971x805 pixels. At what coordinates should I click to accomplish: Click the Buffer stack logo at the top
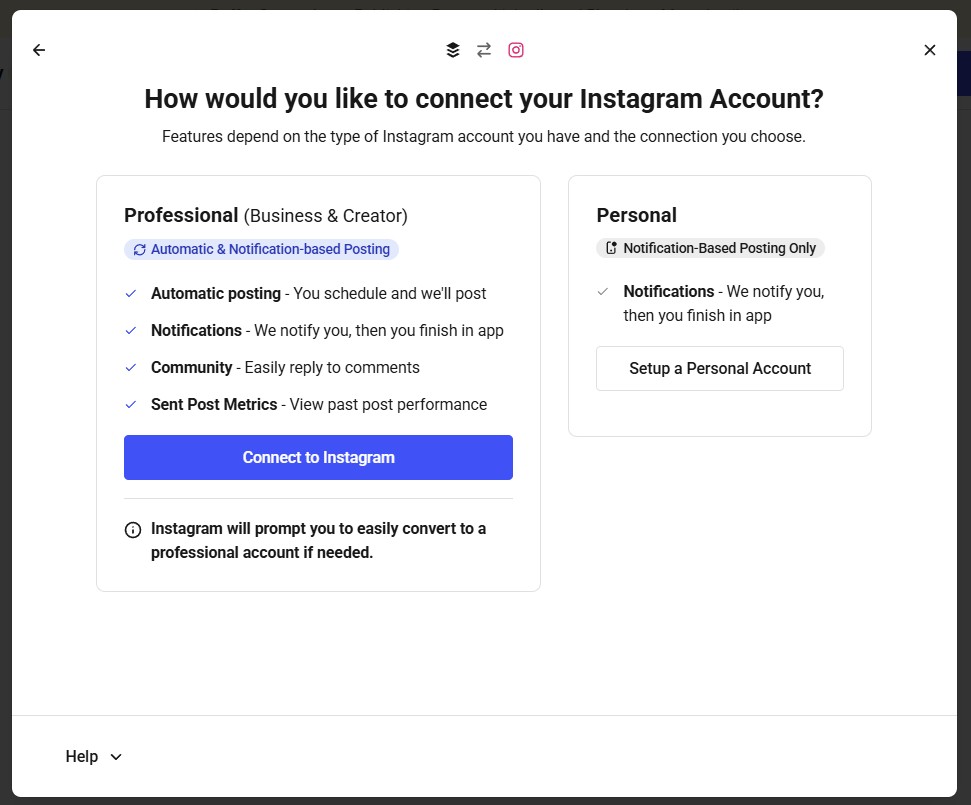452,49
